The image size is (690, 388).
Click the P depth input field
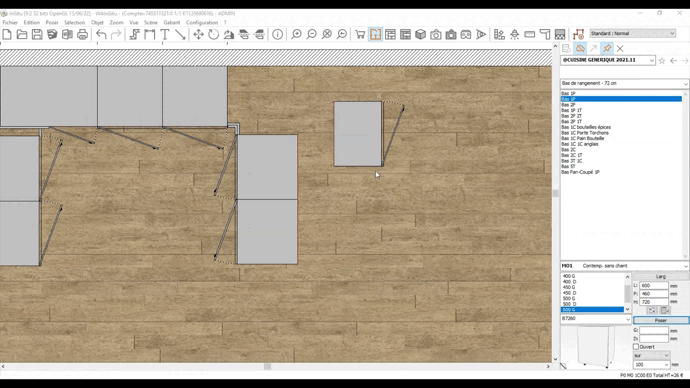[654, 294]
